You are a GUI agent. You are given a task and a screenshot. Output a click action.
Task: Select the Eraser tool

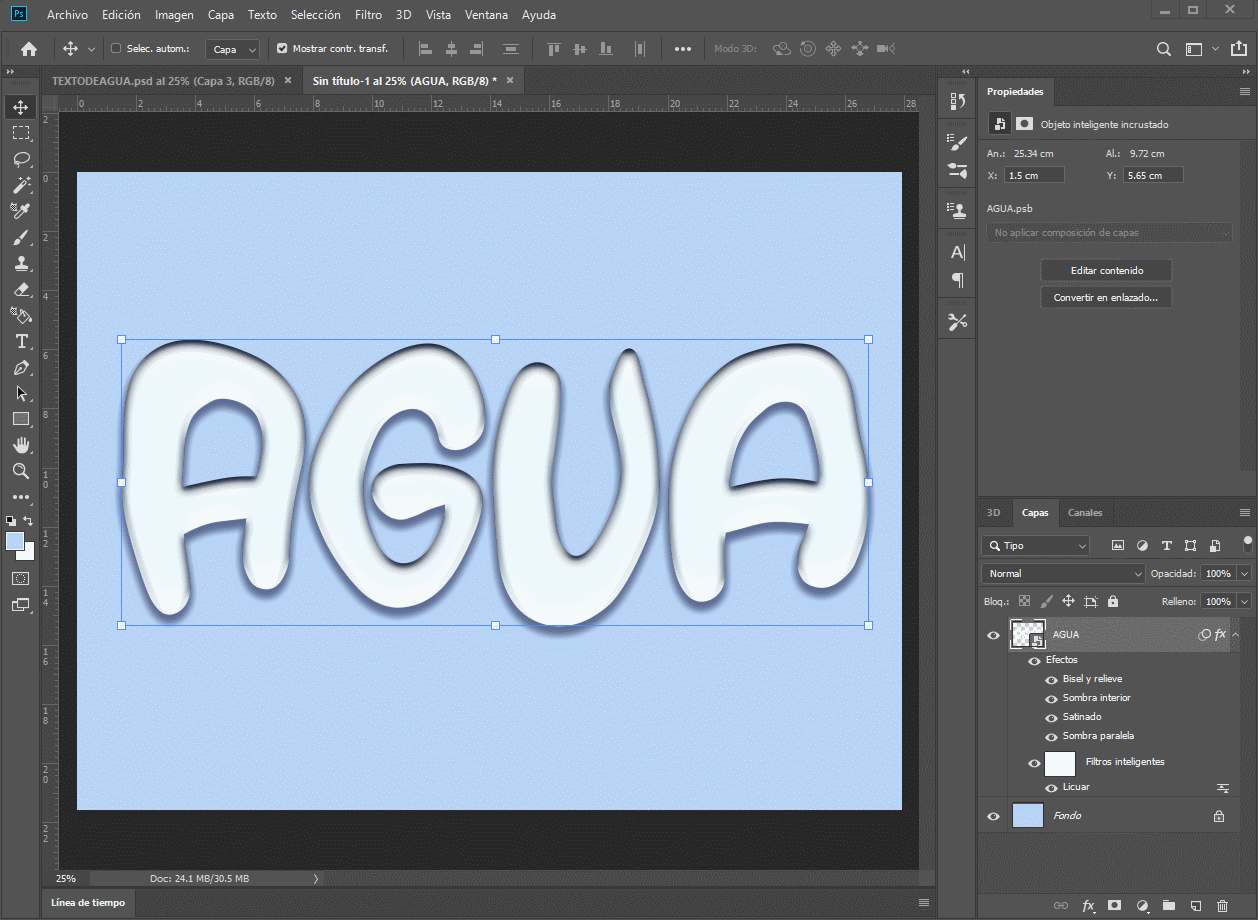21,290
